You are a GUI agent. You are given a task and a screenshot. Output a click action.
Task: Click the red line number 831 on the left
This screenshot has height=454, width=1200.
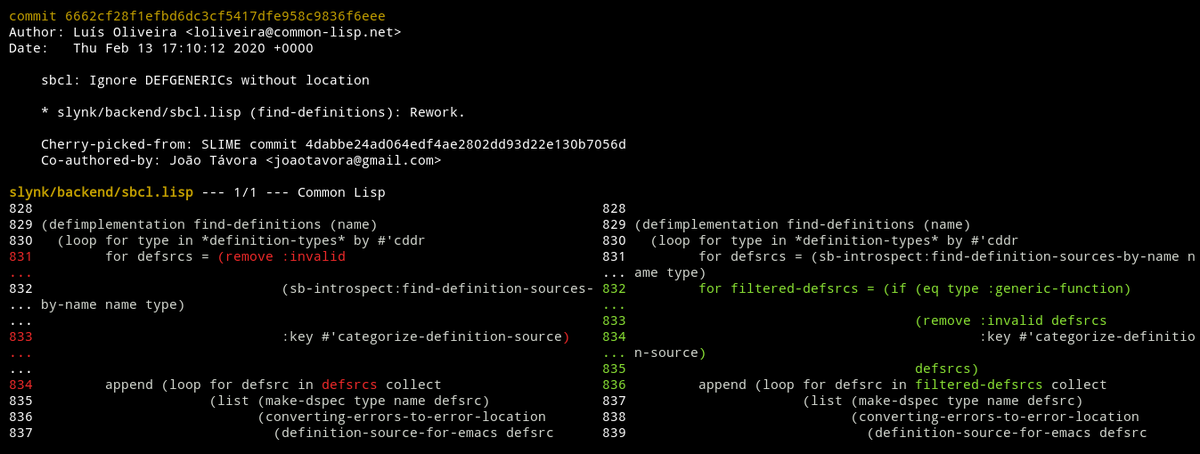click(20, 257)
